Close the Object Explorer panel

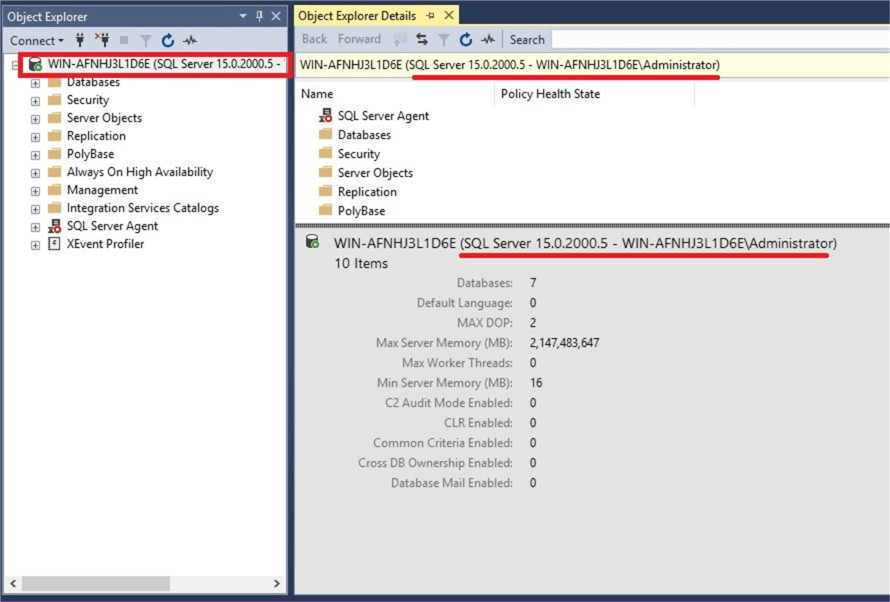click(276, 16)
